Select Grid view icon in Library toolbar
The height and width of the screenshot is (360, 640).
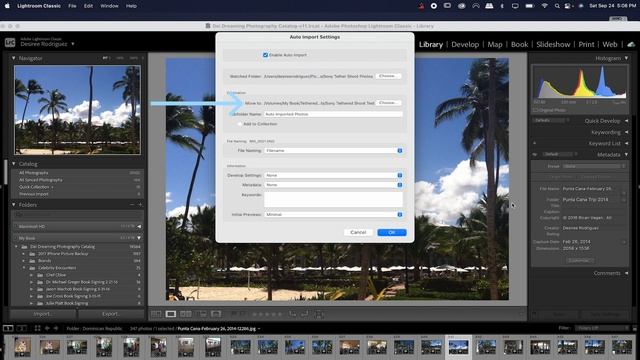coord(156,314)
